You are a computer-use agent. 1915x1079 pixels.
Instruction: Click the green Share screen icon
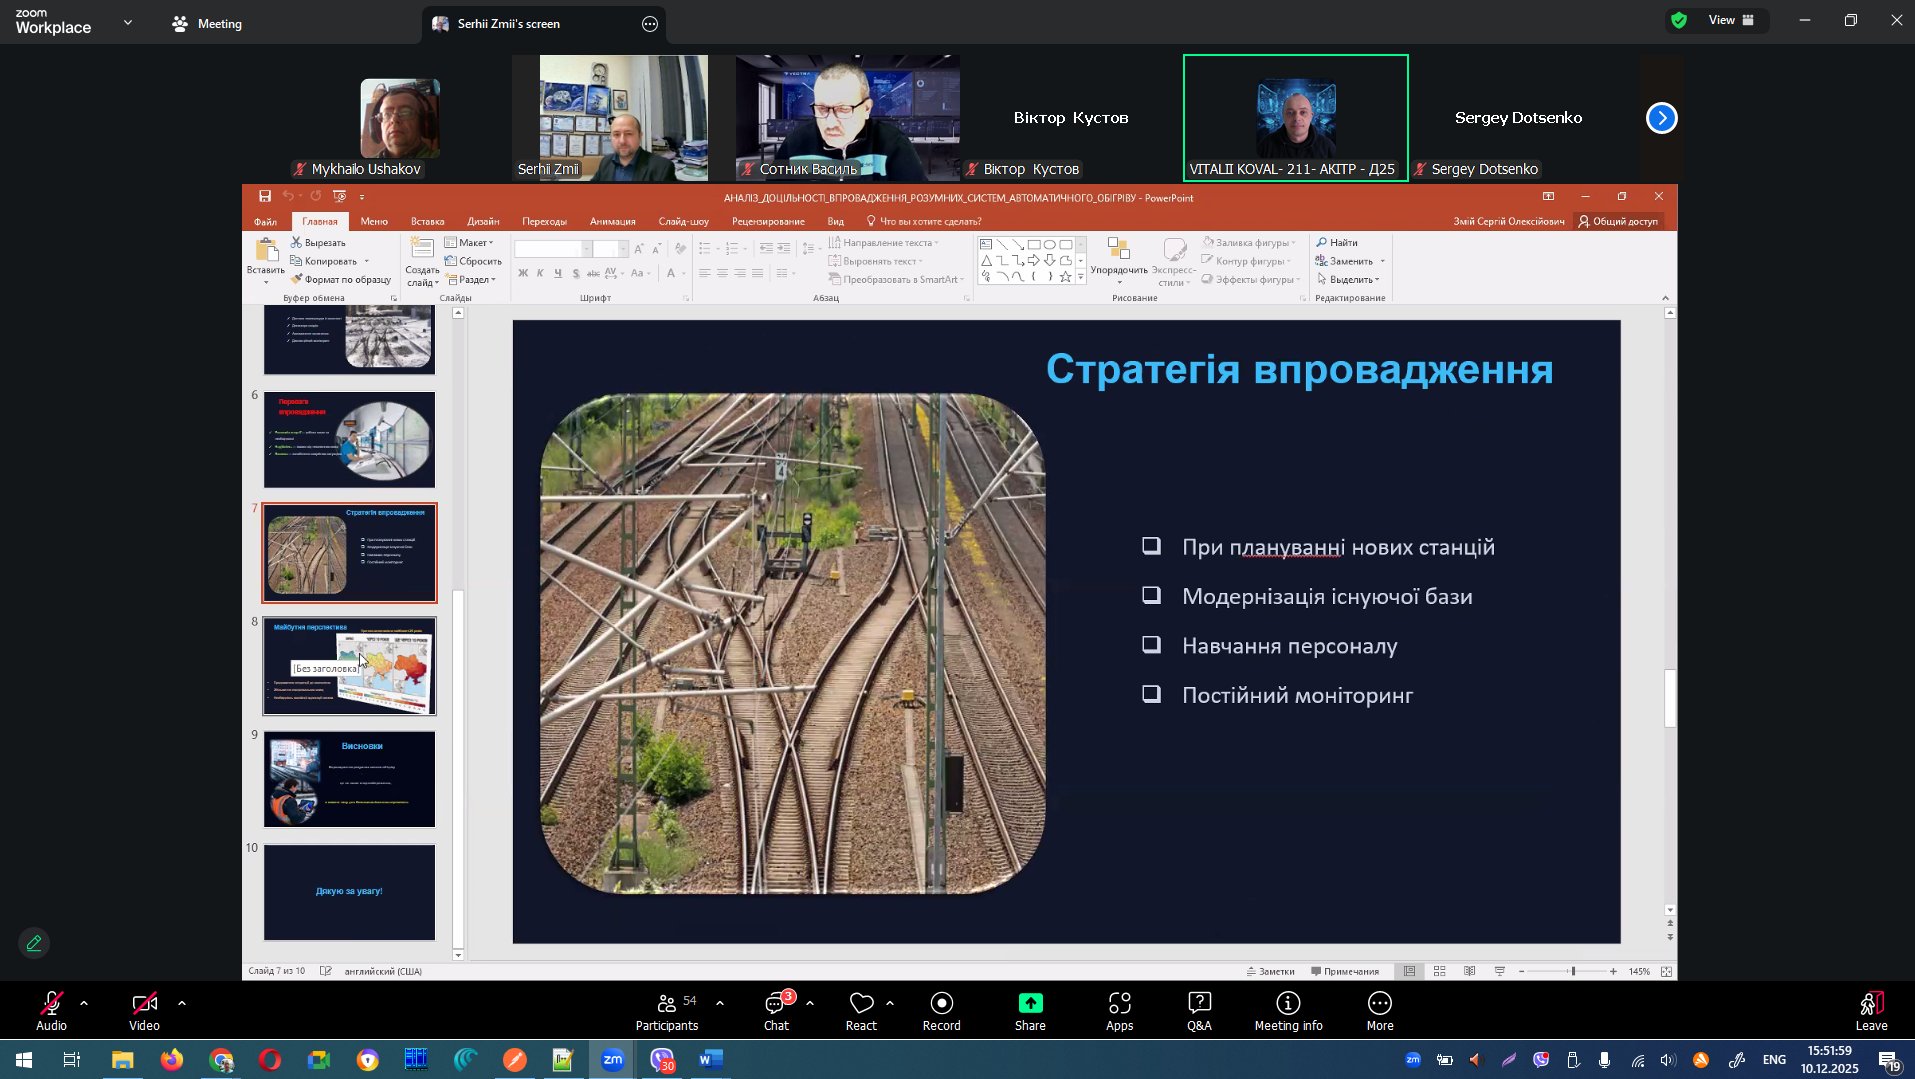[1030, 1004]
